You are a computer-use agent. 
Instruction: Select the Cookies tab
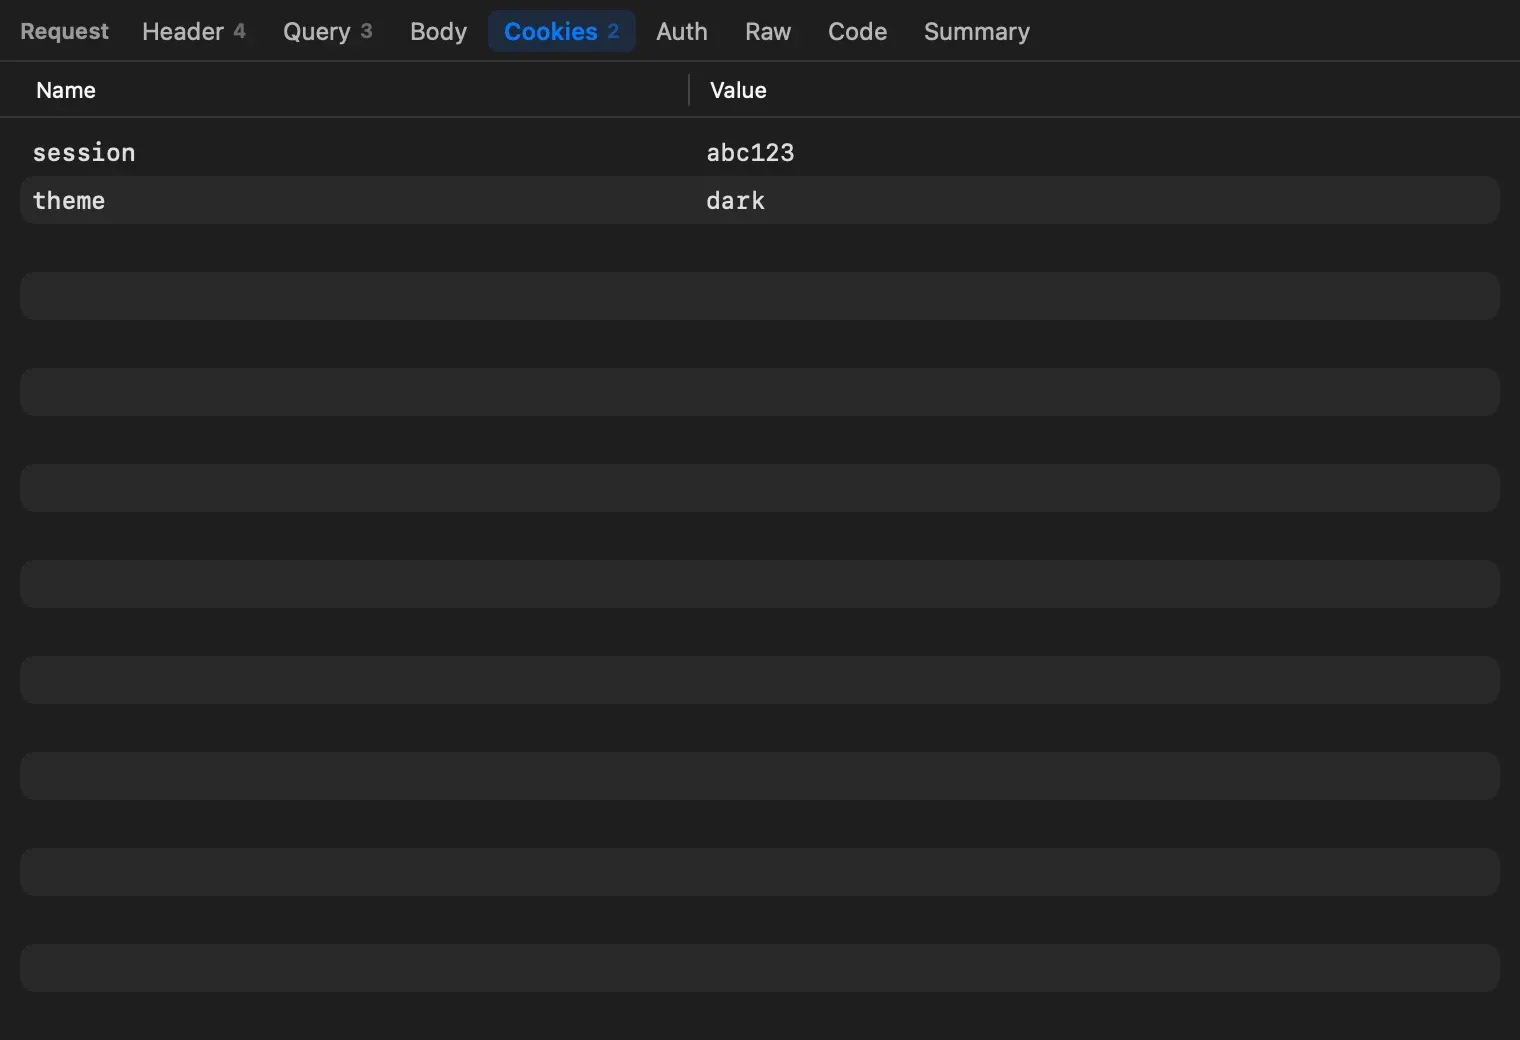[x=561, y=32]
